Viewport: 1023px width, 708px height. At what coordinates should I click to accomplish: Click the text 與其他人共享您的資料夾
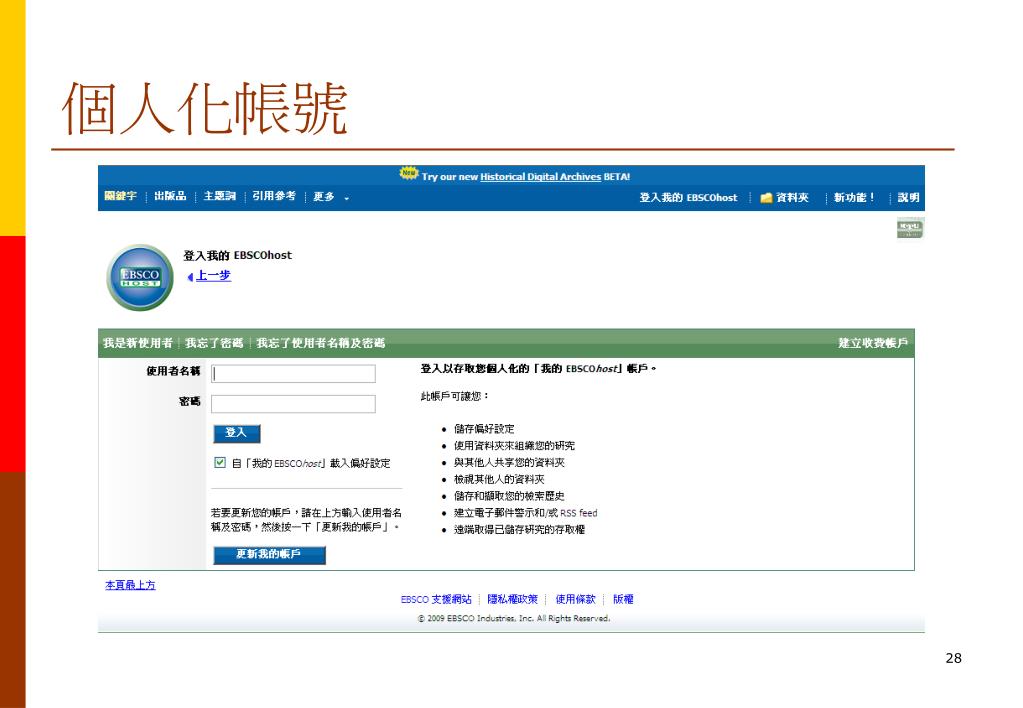tap(510, 463)
